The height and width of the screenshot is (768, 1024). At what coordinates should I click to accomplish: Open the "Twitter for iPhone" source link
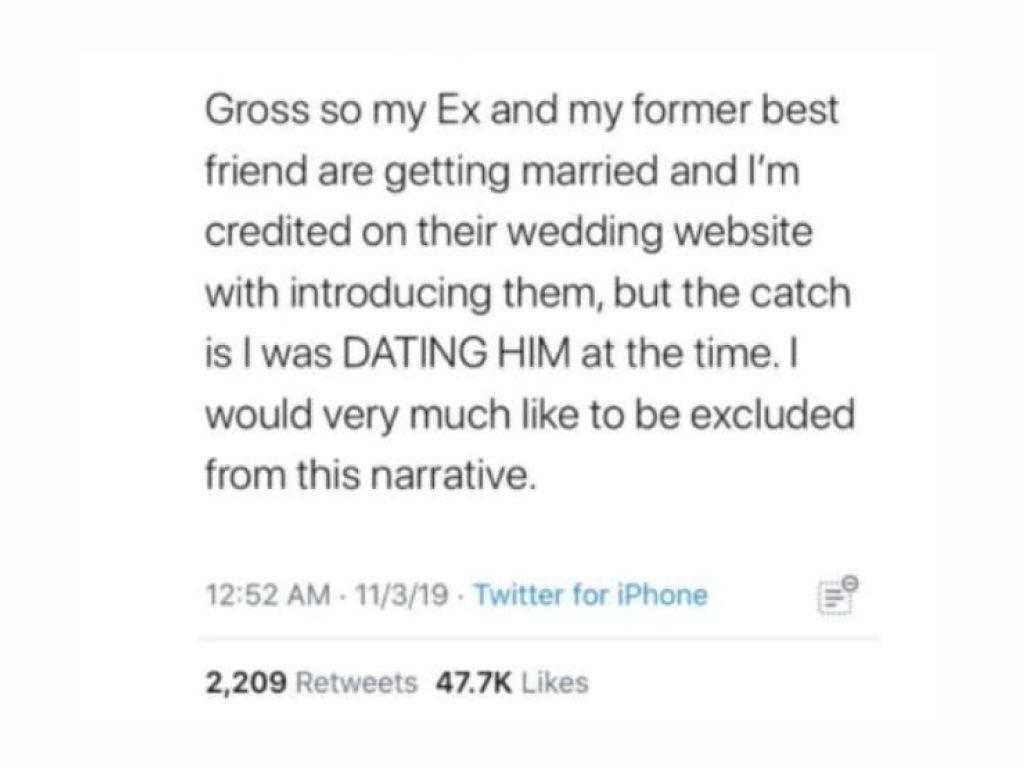(590, 596)
